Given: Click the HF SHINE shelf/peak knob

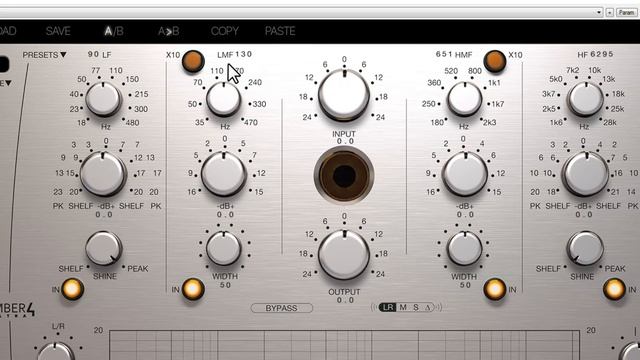Looking at the screenshot, I should 585,249.
